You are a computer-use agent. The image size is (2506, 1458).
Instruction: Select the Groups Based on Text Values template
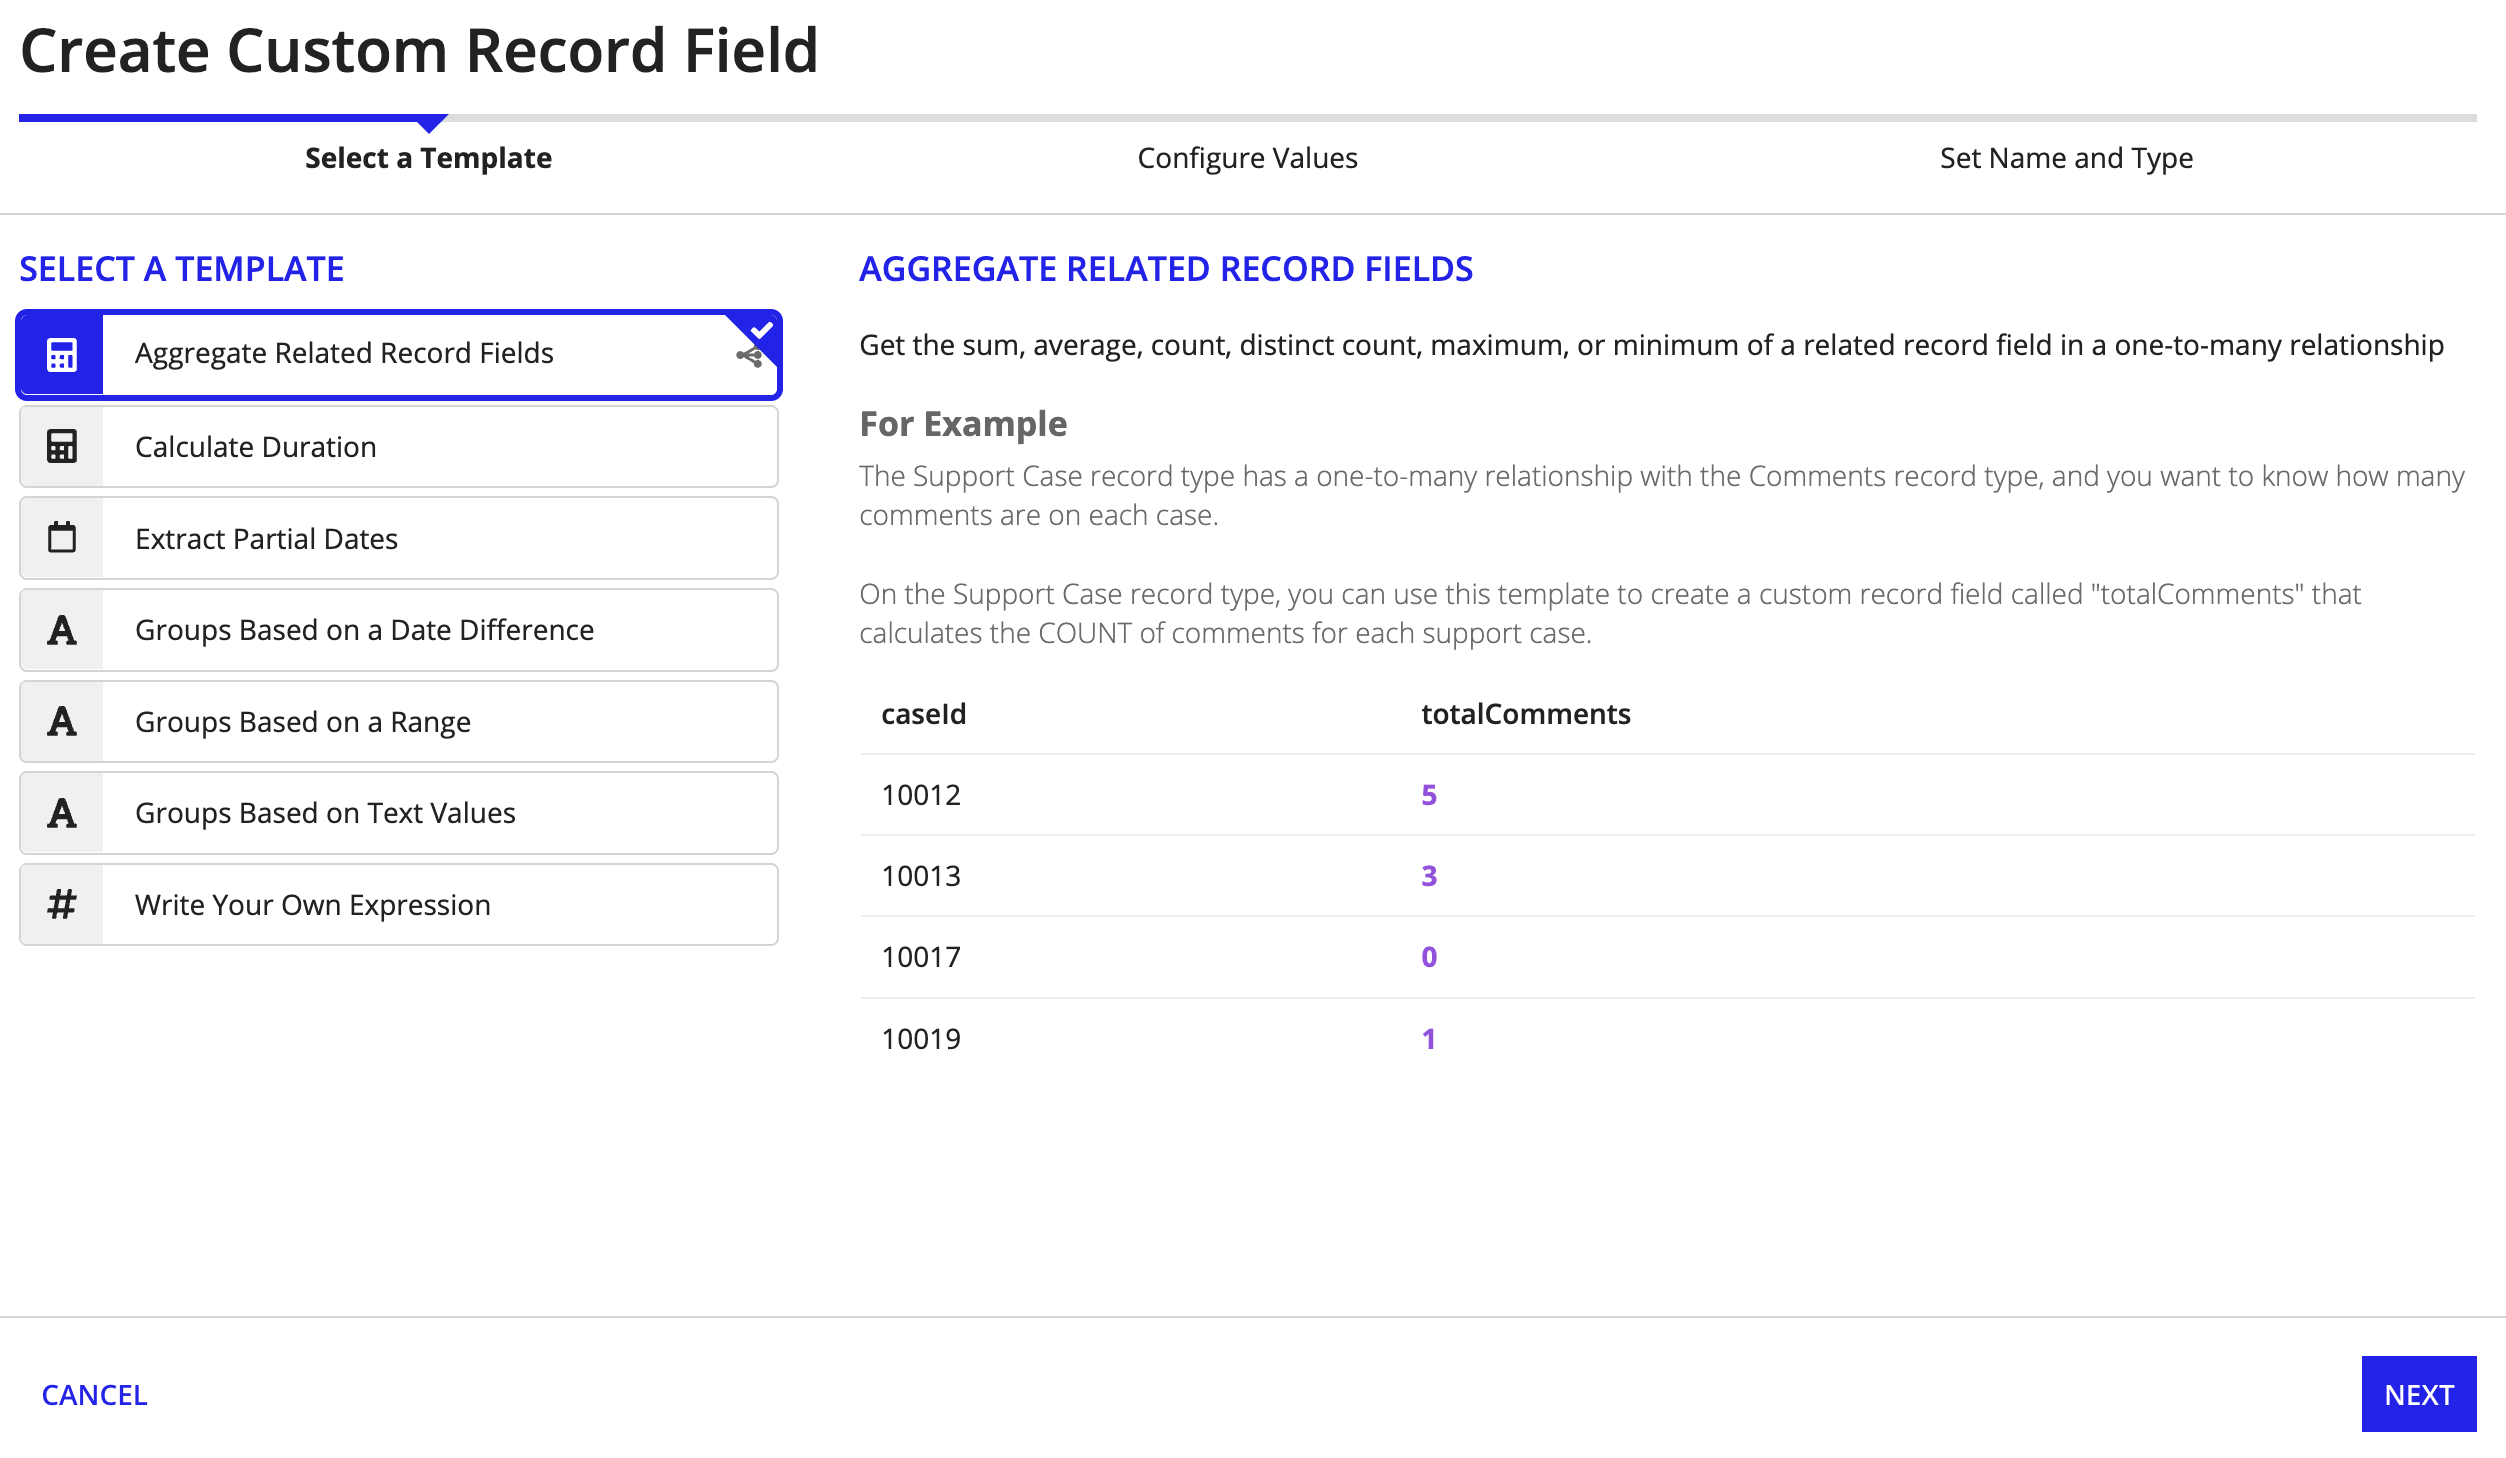pos(399,813)
